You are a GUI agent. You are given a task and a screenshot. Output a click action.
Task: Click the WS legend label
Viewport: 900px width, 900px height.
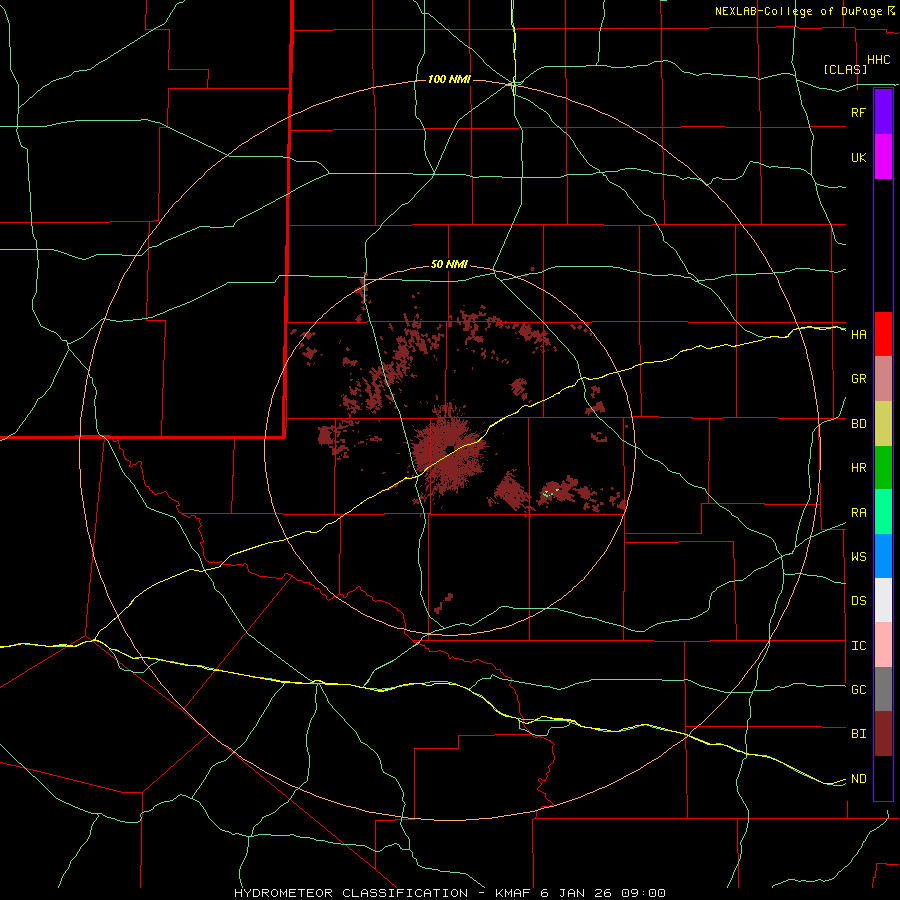pyautogui.click(x=859, y=557)
